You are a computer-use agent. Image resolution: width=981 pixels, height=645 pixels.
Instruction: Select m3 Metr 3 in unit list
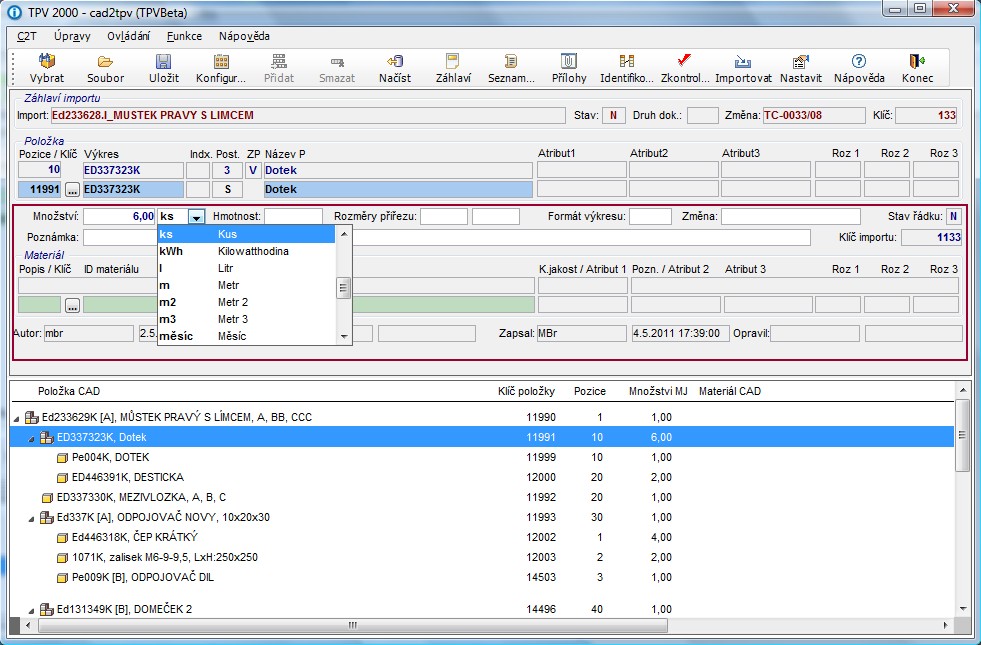pos(247,319)
